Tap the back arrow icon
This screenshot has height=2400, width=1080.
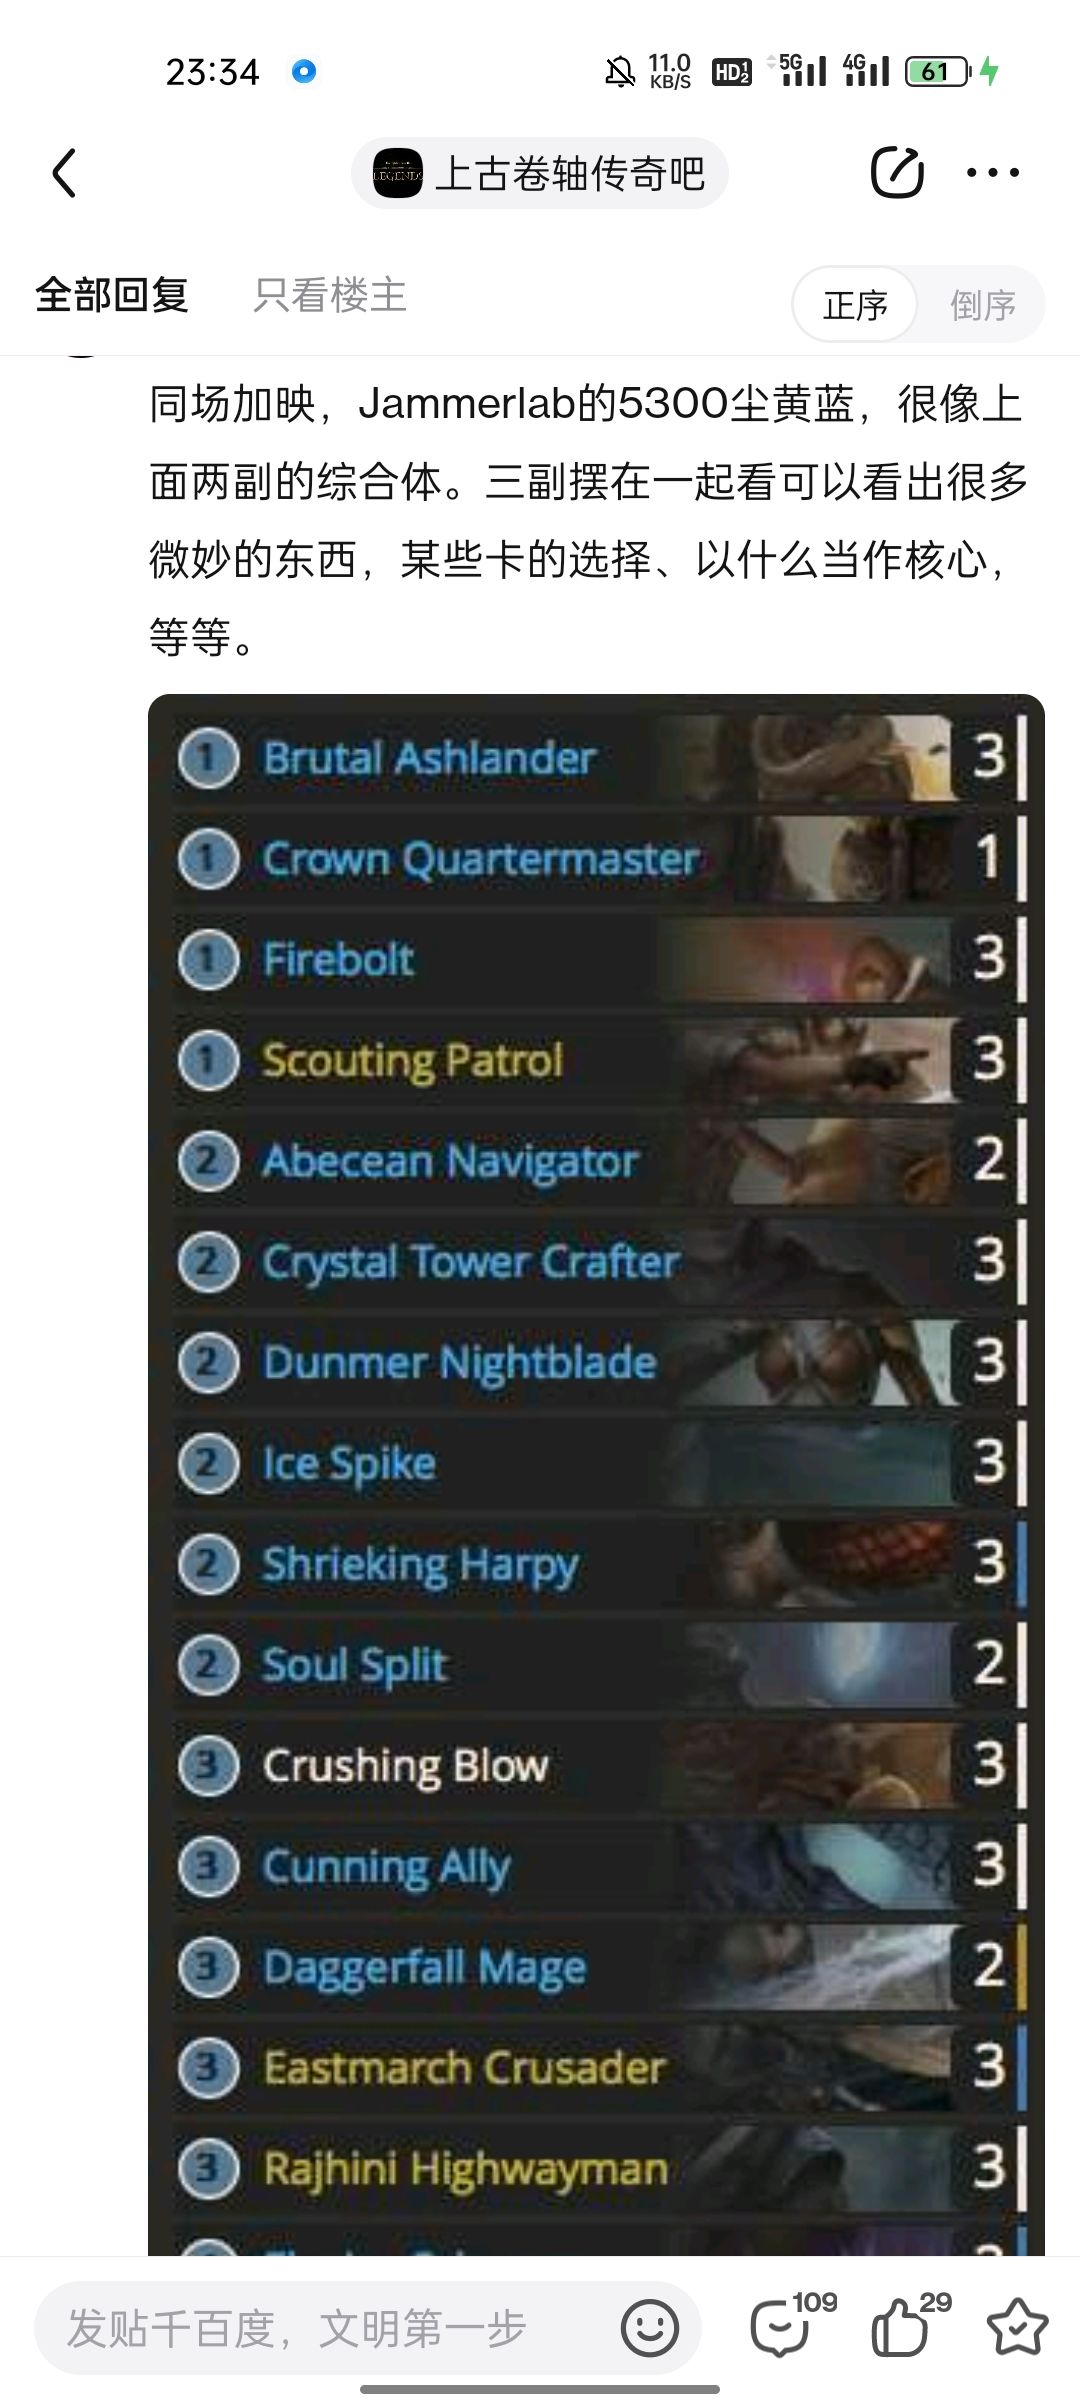(64, 173)
